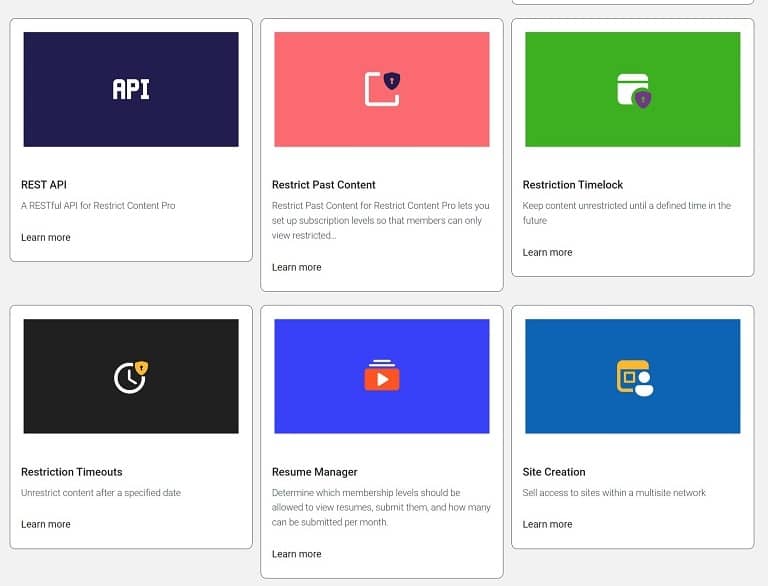Click Learn more under Site Creation

click(547, 524)
